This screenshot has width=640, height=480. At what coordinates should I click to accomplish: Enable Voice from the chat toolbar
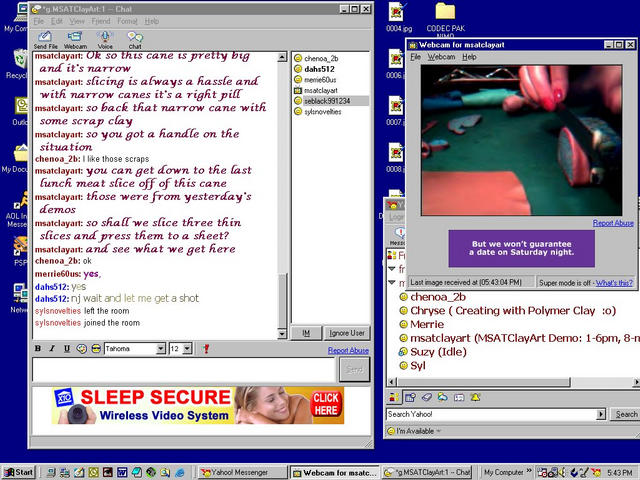(x=105, y=40)
